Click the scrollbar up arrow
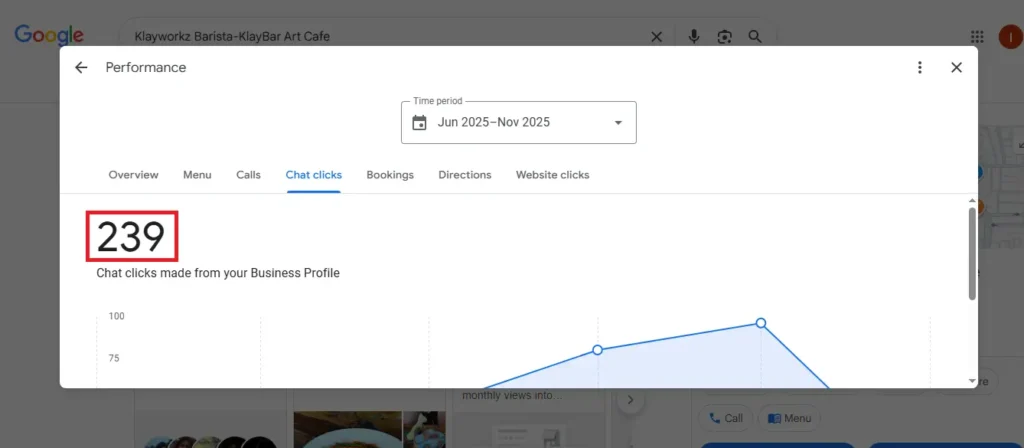Viewport: 1024px width, 448px height. pos(972,200)
